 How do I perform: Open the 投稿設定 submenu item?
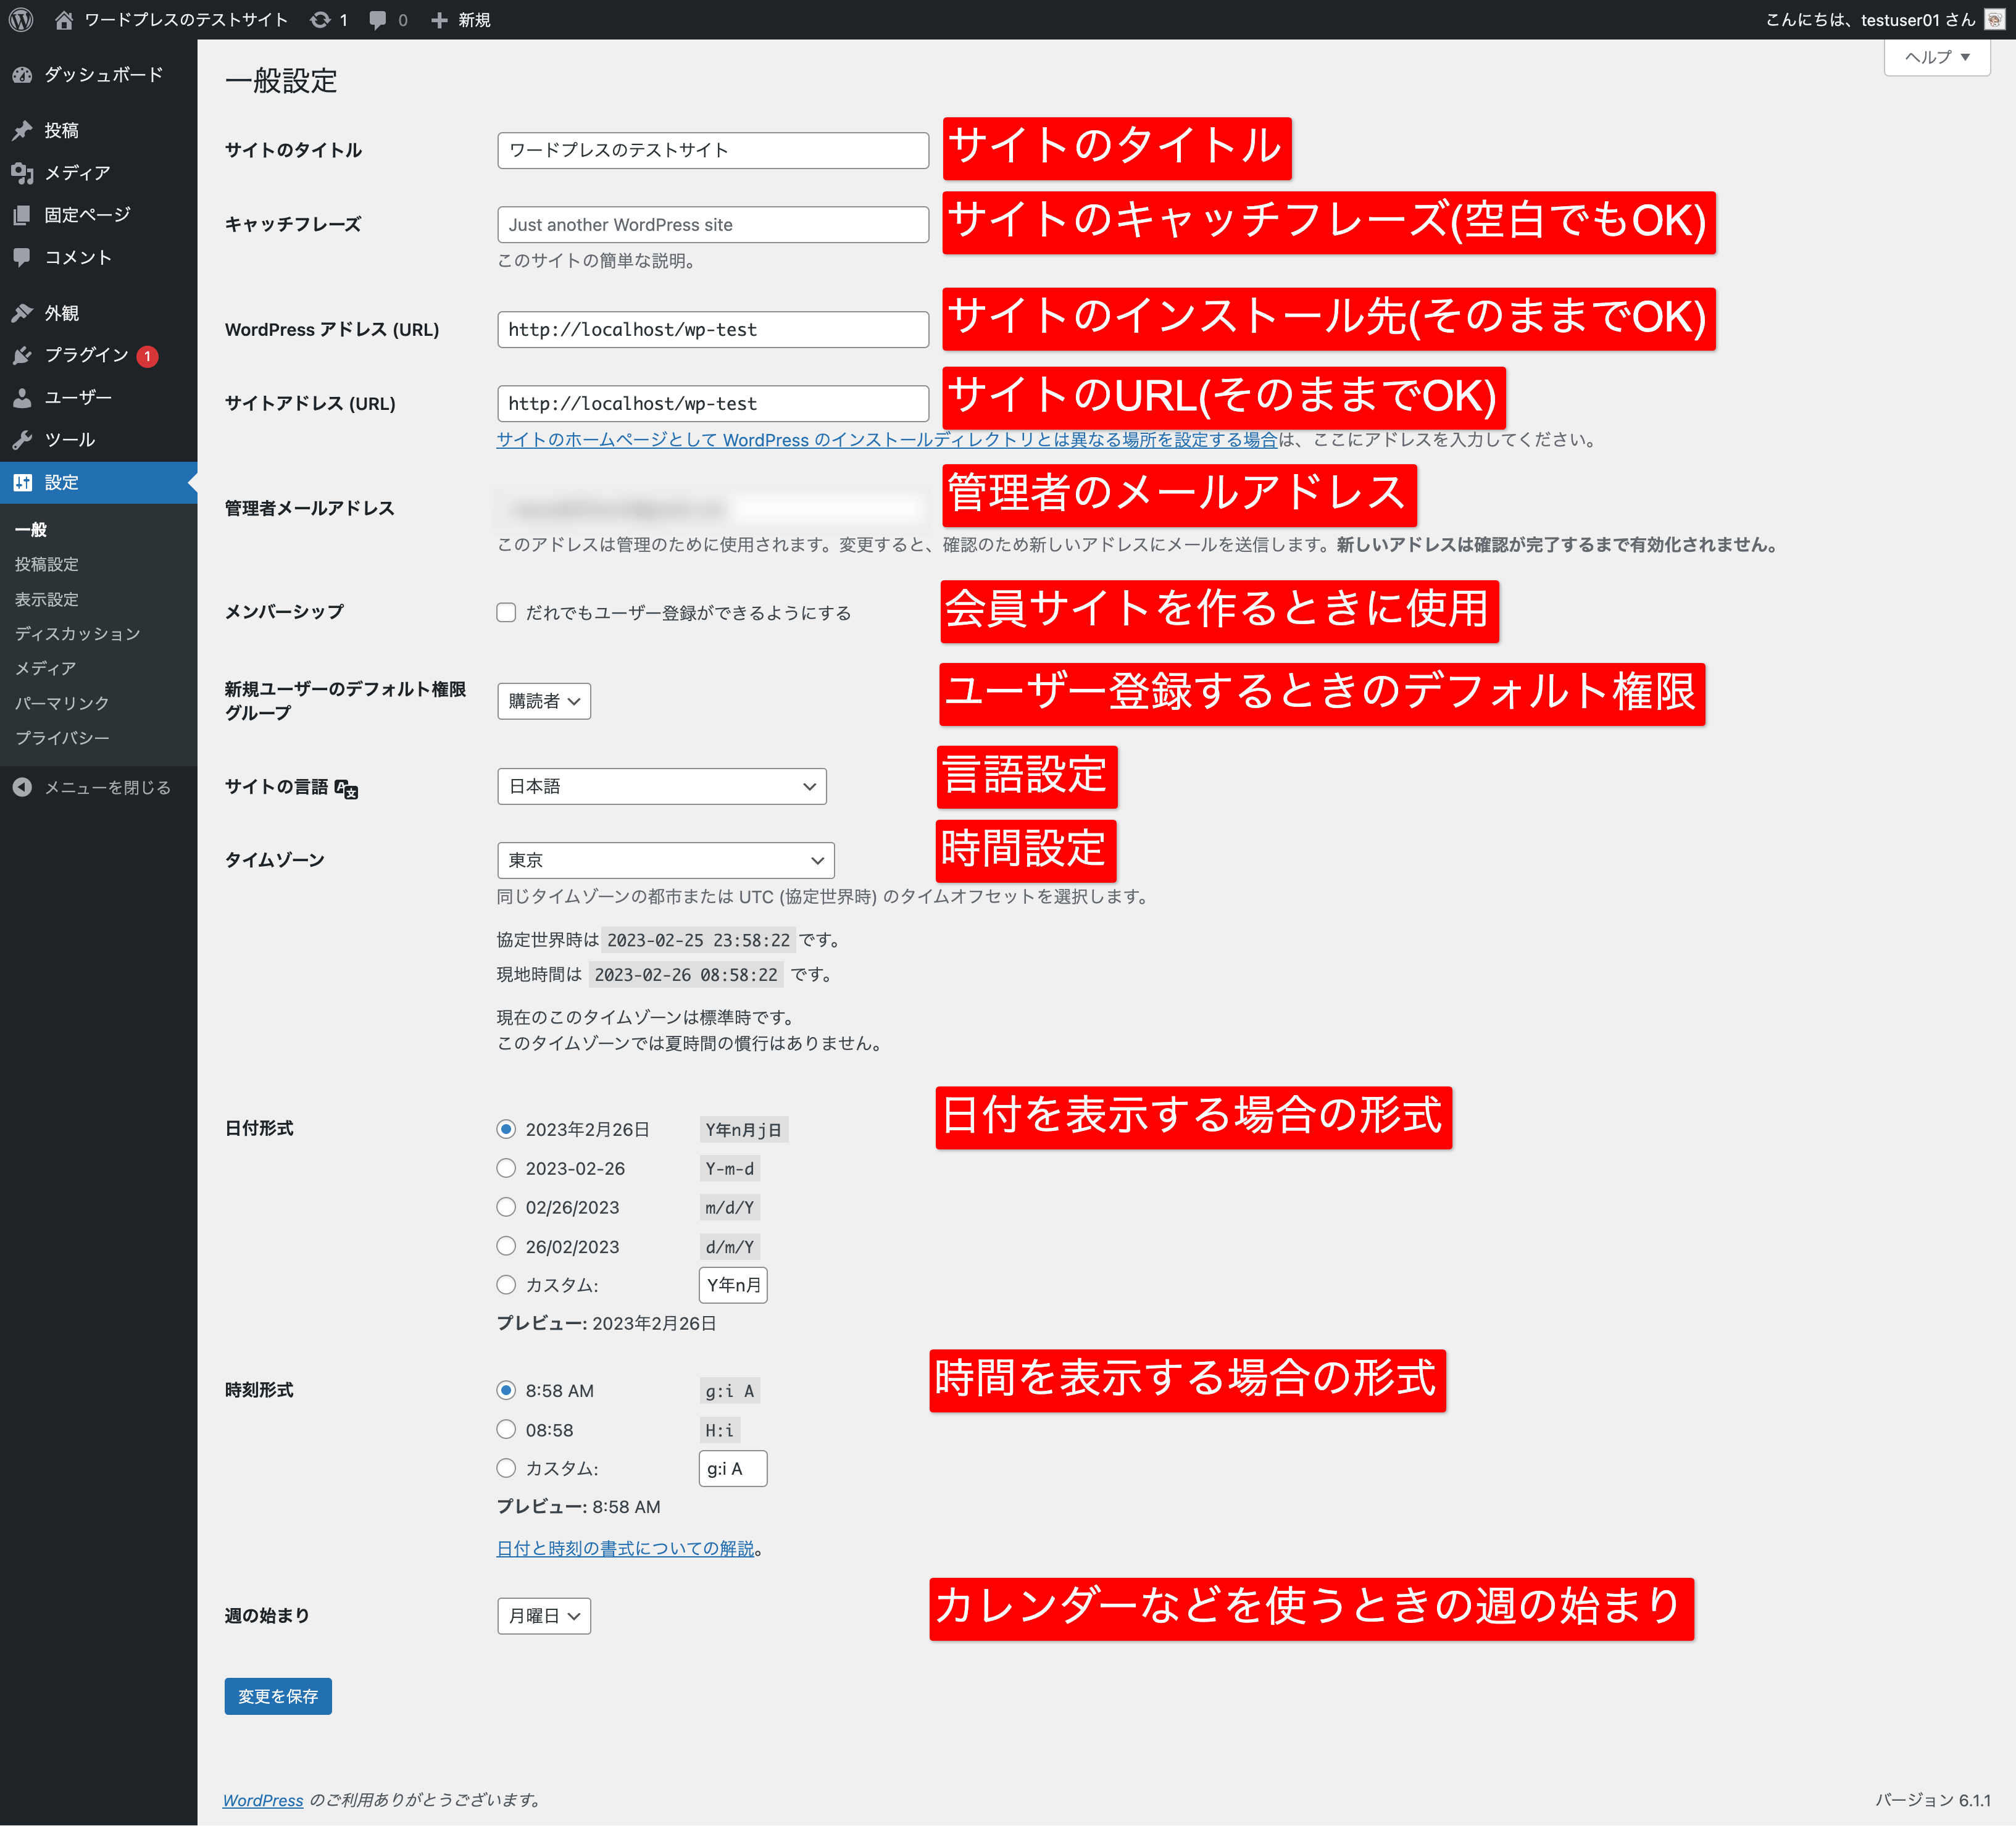(x=46, y=564)
